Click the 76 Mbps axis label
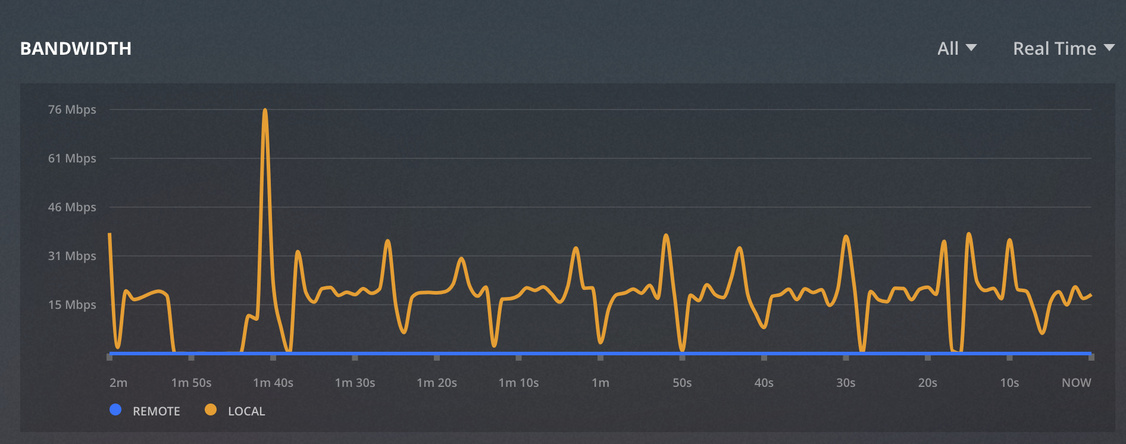 click(x=71, y=110)
